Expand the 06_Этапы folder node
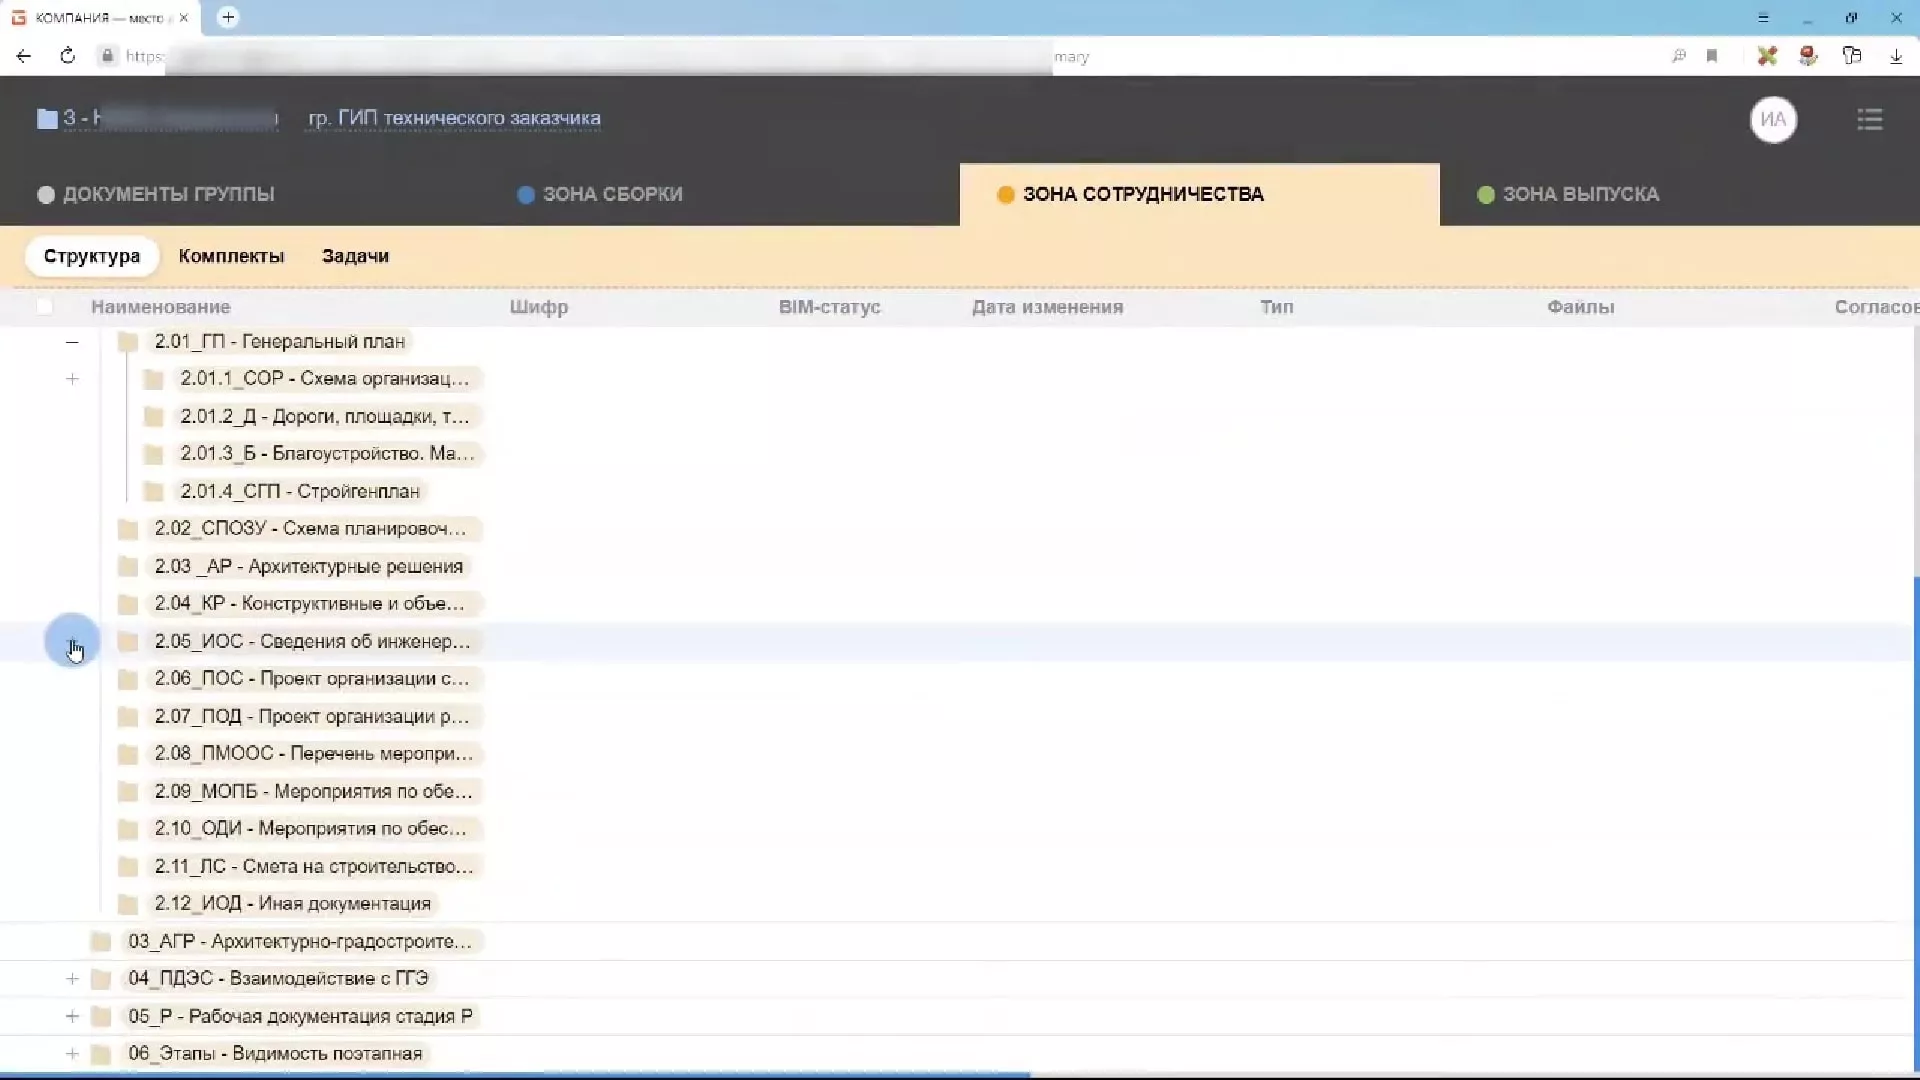The height and width of the screenshot is (1080, 1920). pos(72,1054)
